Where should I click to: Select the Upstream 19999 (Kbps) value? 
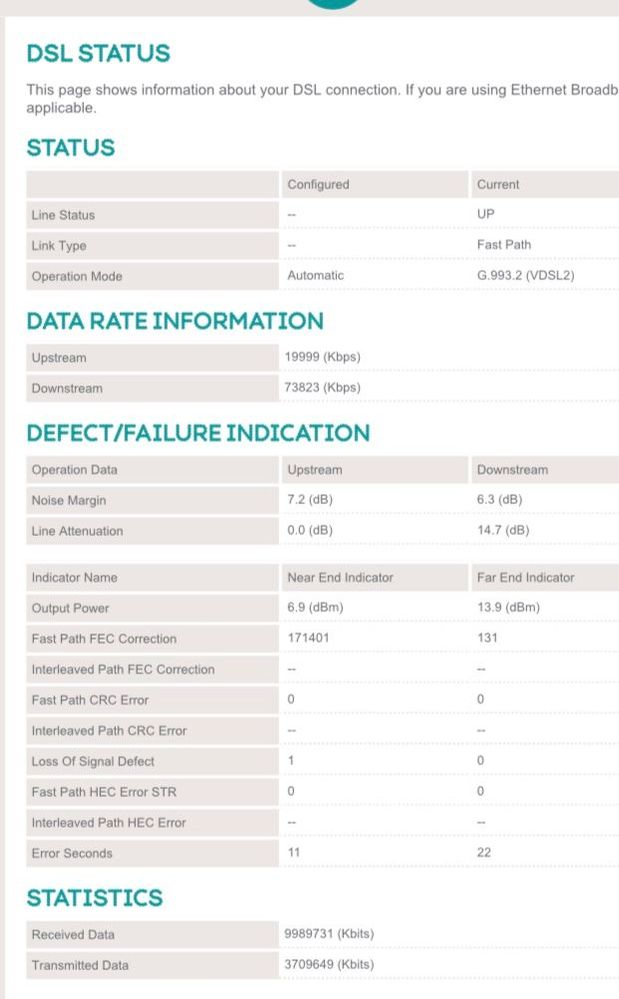pyautogui.click(x=322, y=357)
